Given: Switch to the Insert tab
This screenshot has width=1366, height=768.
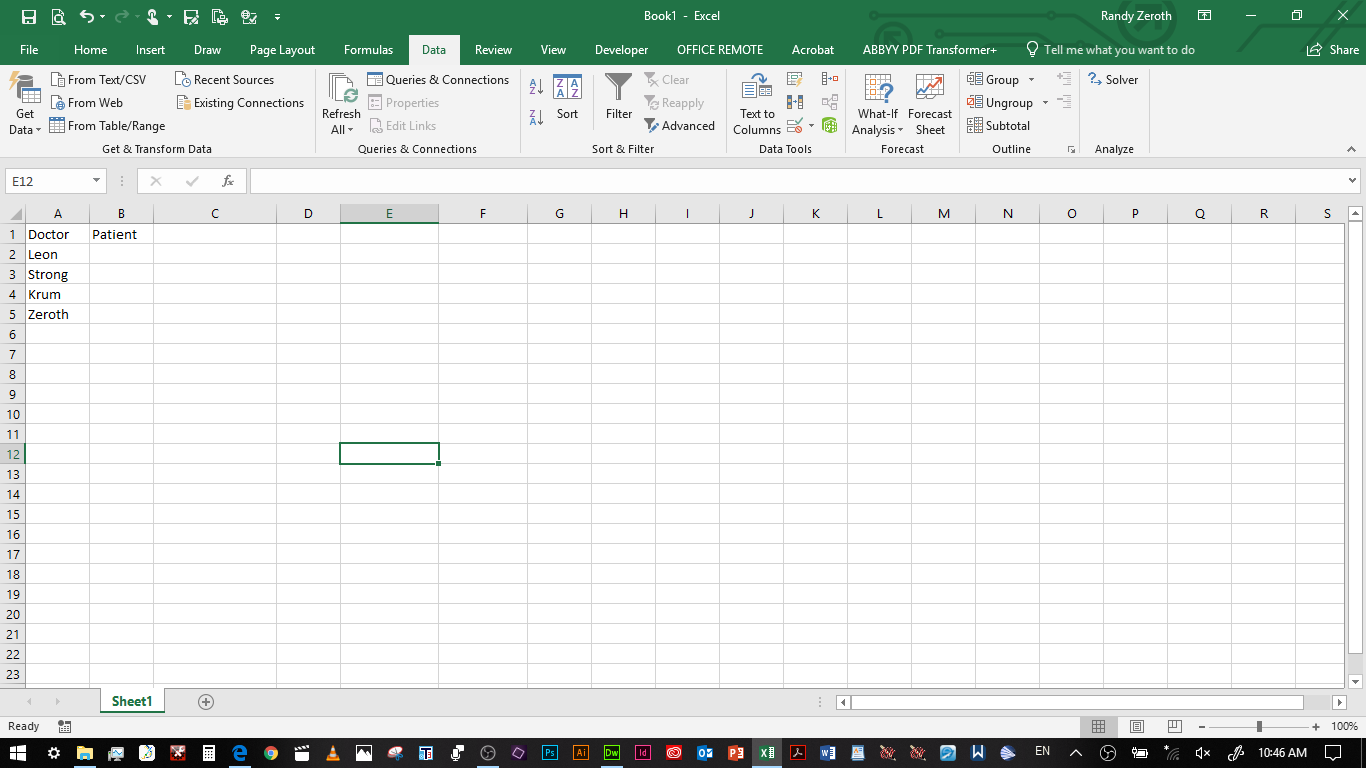Looking at the screenshot, I should point(151,50).
